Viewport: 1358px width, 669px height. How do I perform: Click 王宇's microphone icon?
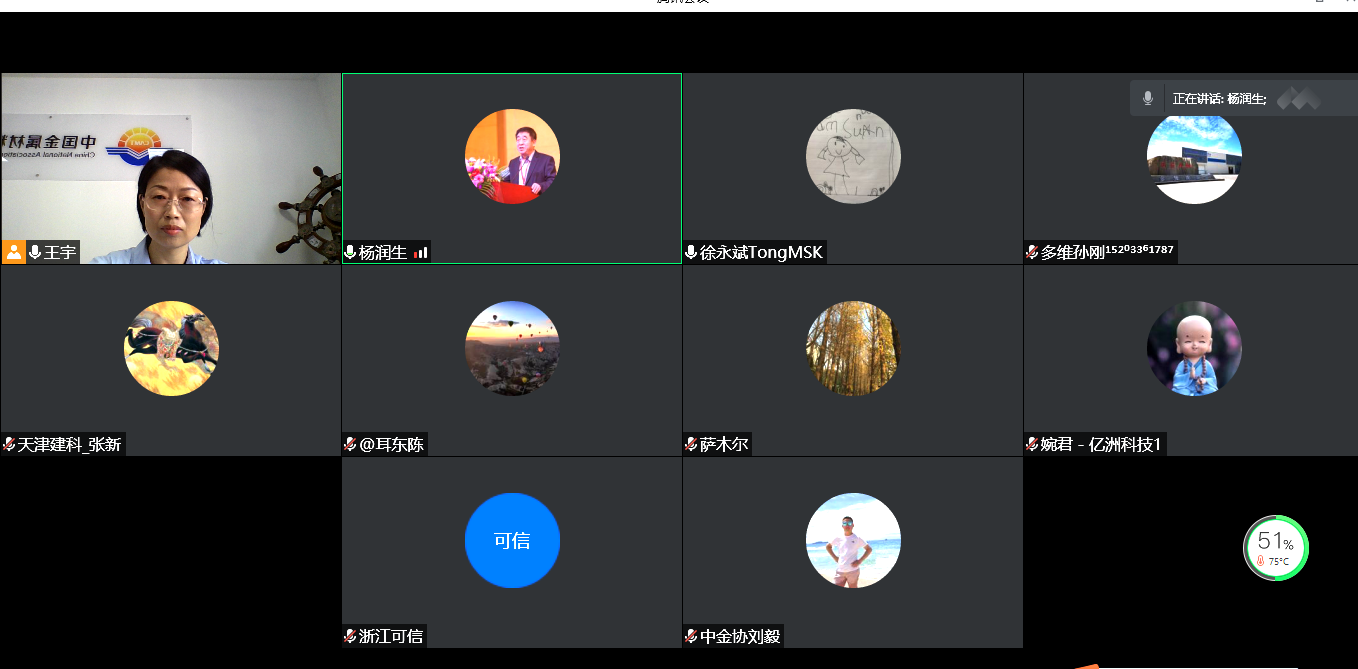click(35, 252)
